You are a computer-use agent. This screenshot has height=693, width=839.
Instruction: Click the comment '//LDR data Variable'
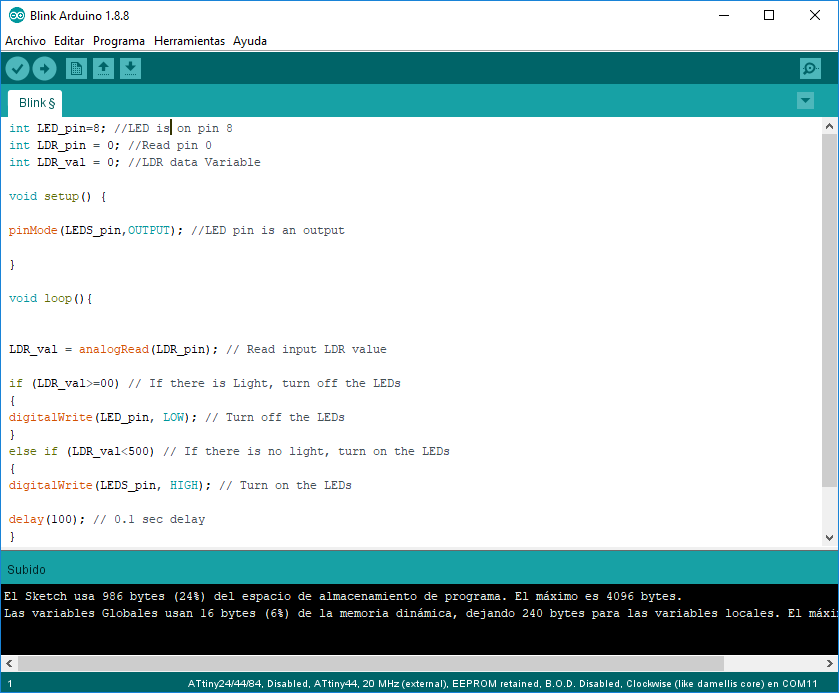(194, 162)
